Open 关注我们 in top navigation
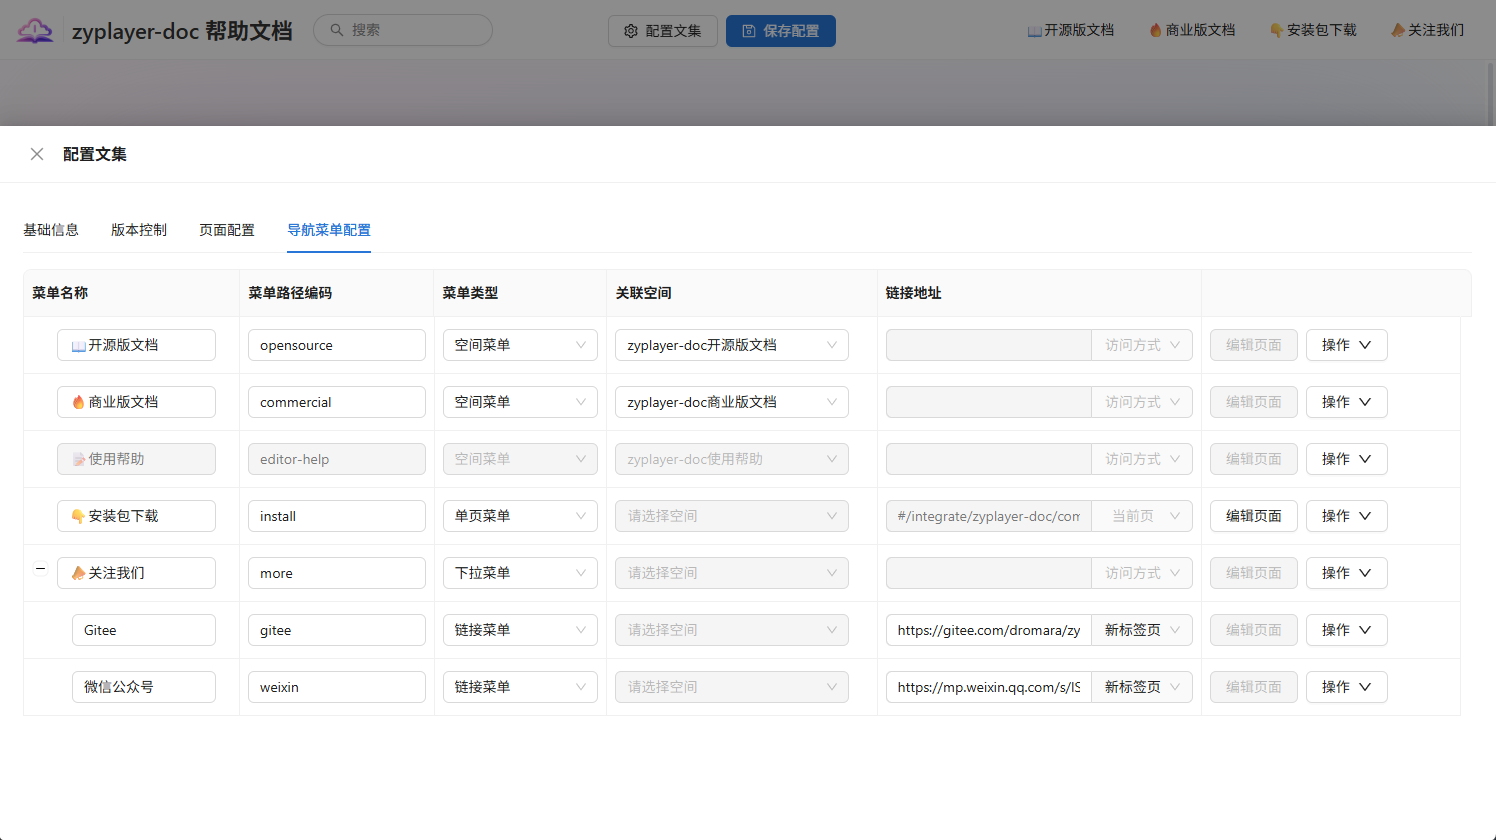Image resolution: width=1496 pixels, height=840 pixels. click(1427, 30)
